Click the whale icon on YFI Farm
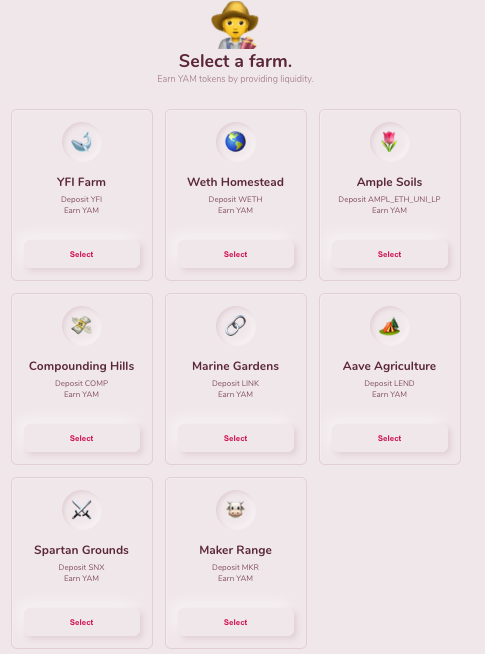The height and width of the screenshot is (654, 485). (x=82, y=142)
